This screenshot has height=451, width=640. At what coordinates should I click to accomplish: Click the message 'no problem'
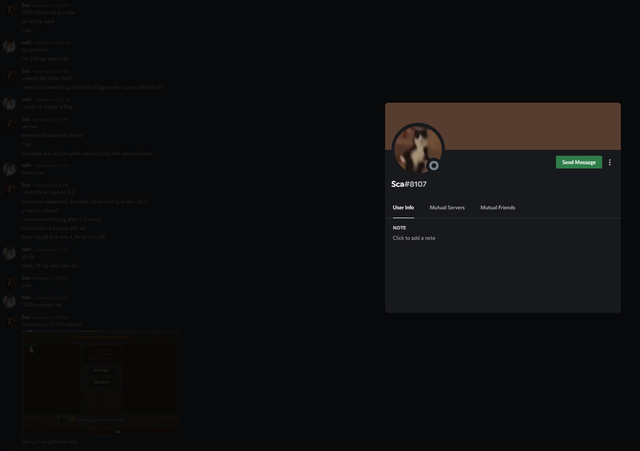[34, 50]
